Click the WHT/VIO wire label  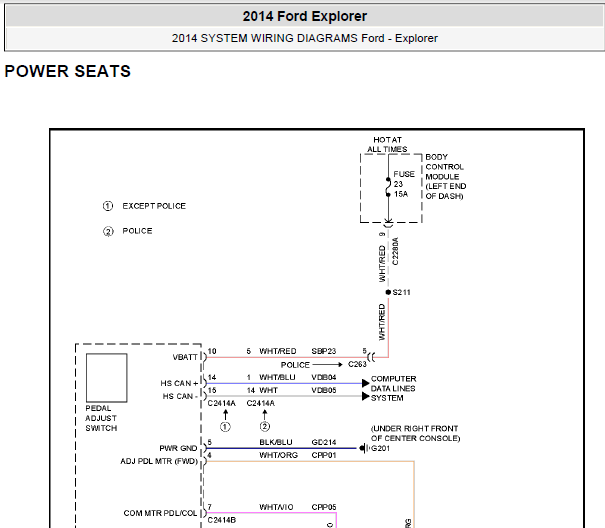click(276, 507)
